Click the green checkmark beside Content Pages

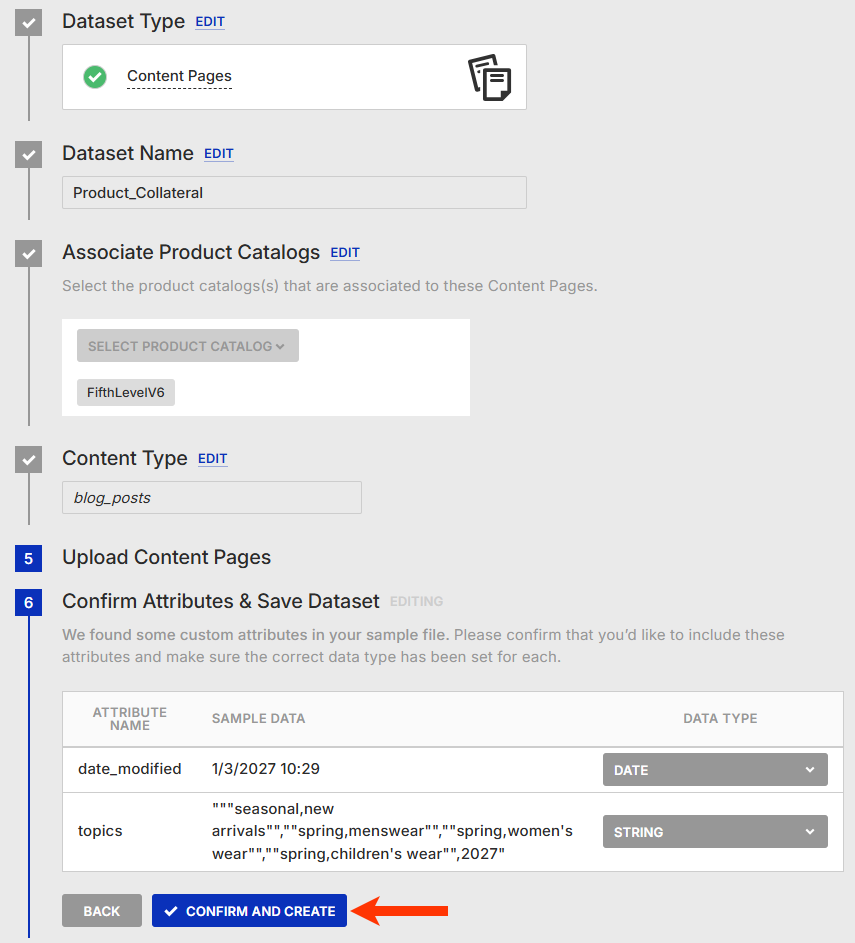tap(95, 76)
